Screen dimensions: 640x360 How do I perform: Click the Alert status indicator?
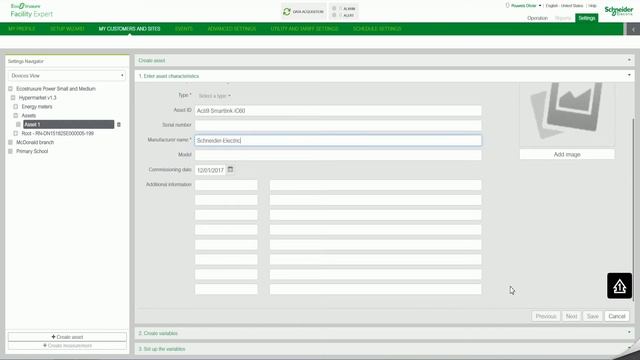(334, 15)
